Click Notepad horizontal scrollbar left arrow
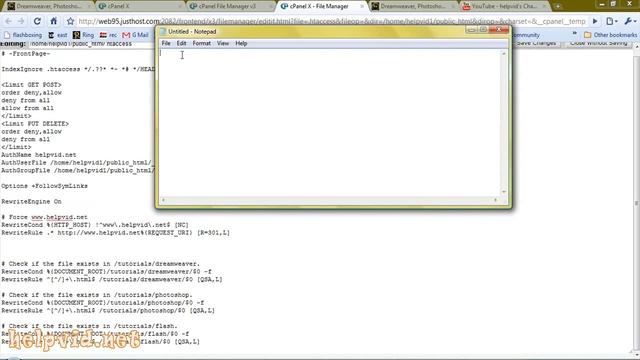Image resolution: width=640 pixels, height=360 pixels. point(163,200)
